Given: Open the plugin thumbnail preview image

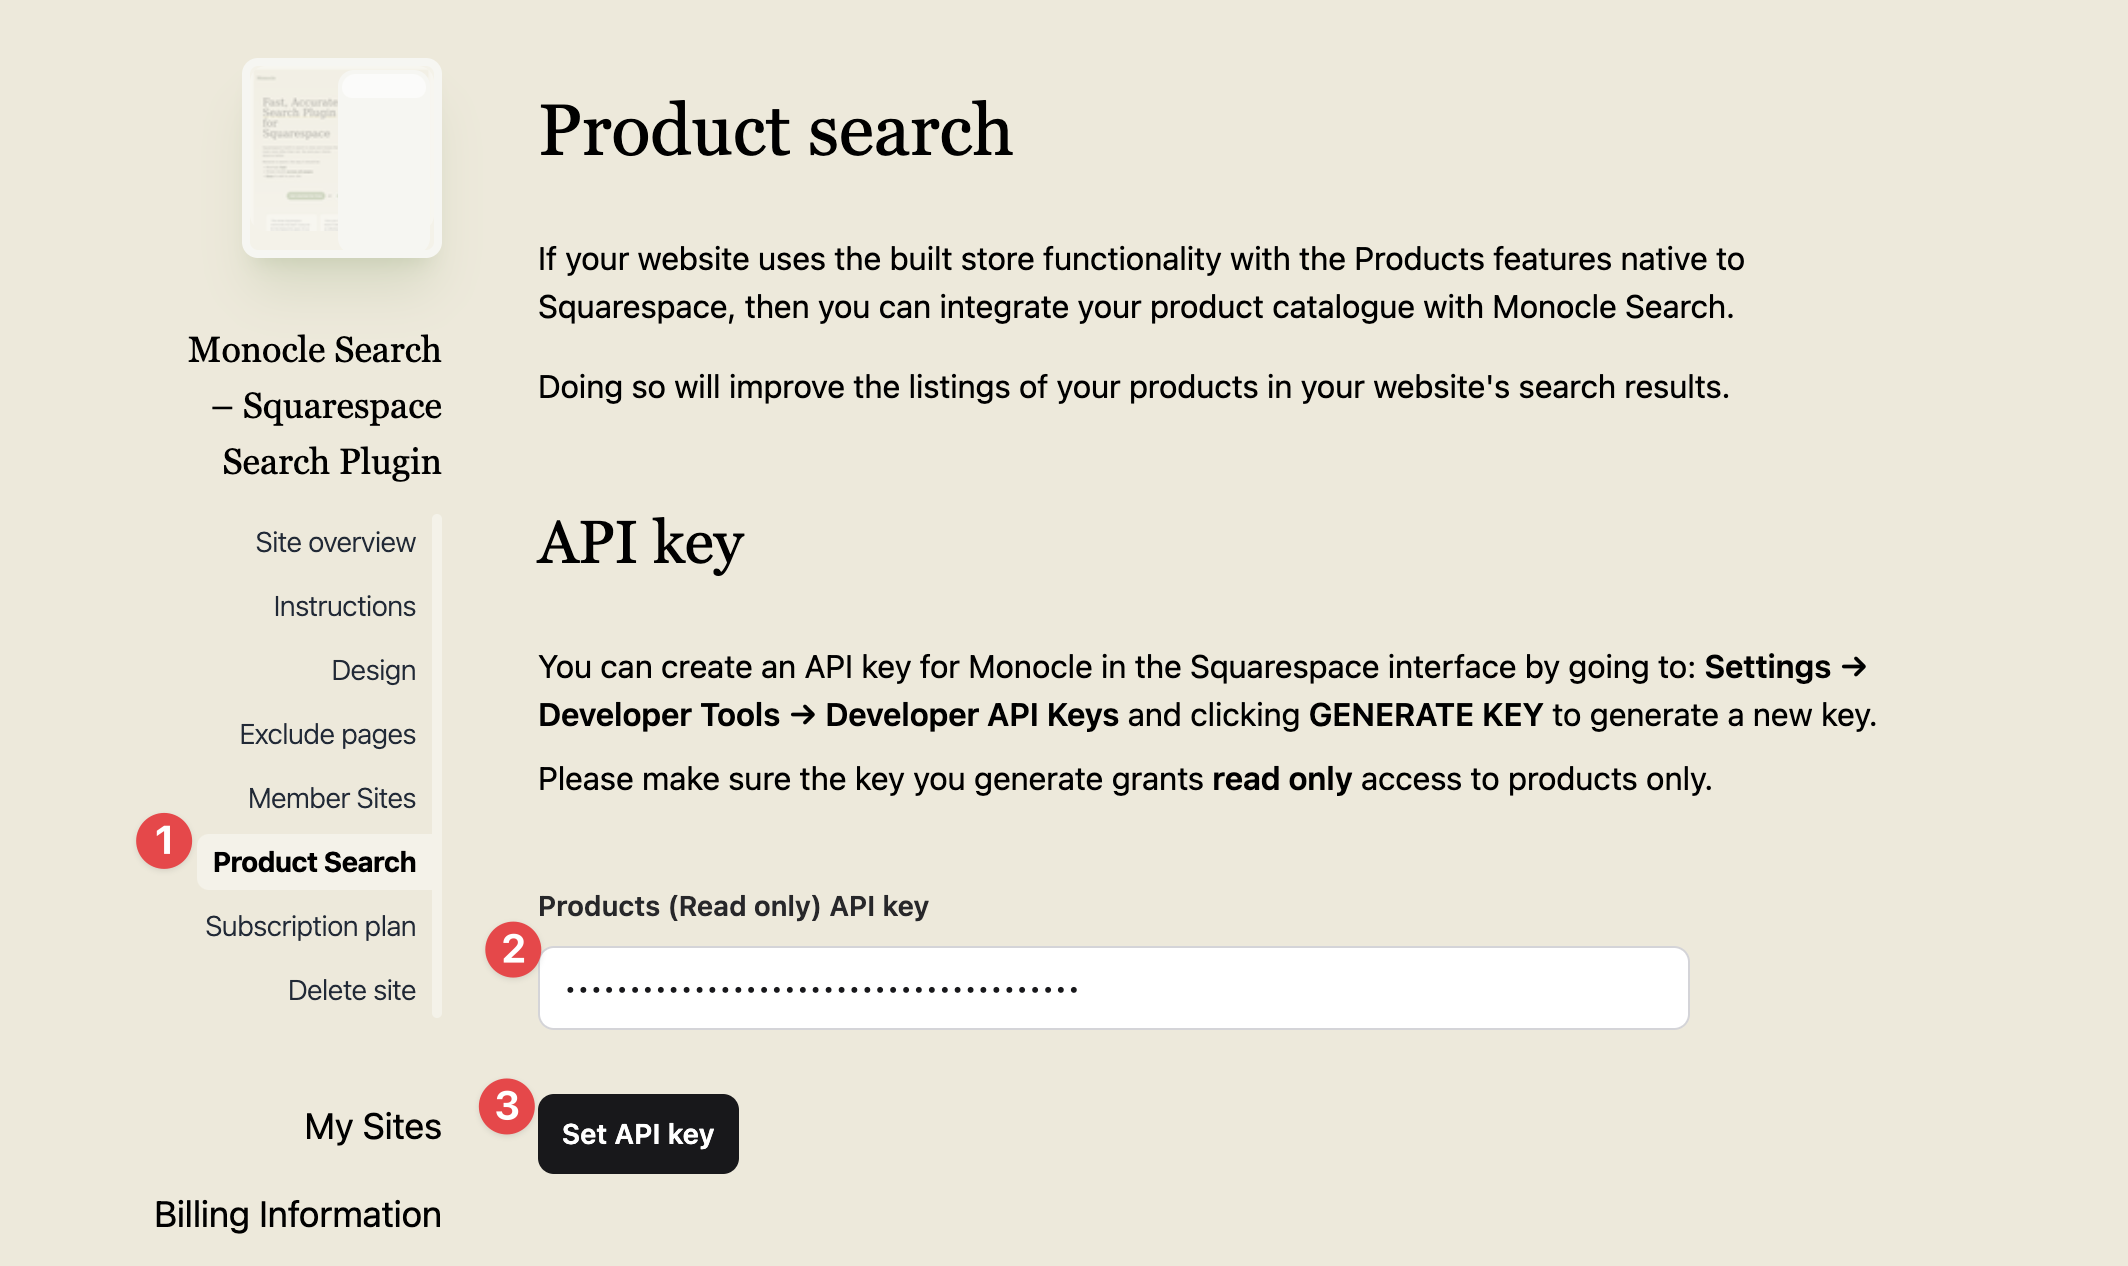Looking at the screenshot, I should click(340, 156).
